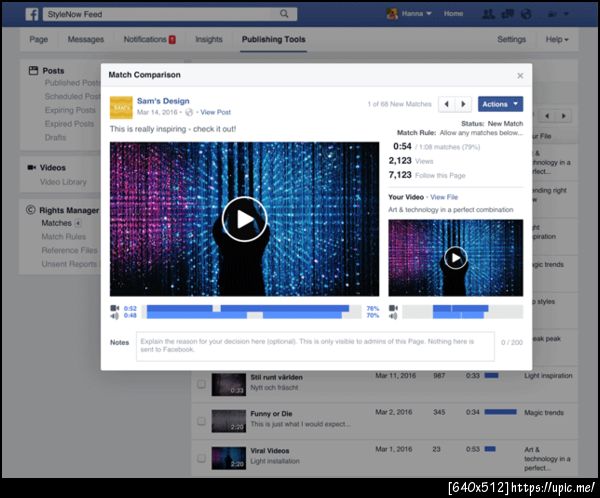Image resolution: width=600 pixels, height=498 pixels.
Task: Click the Facebook logo icon
Action: click(x=32, y=15)
